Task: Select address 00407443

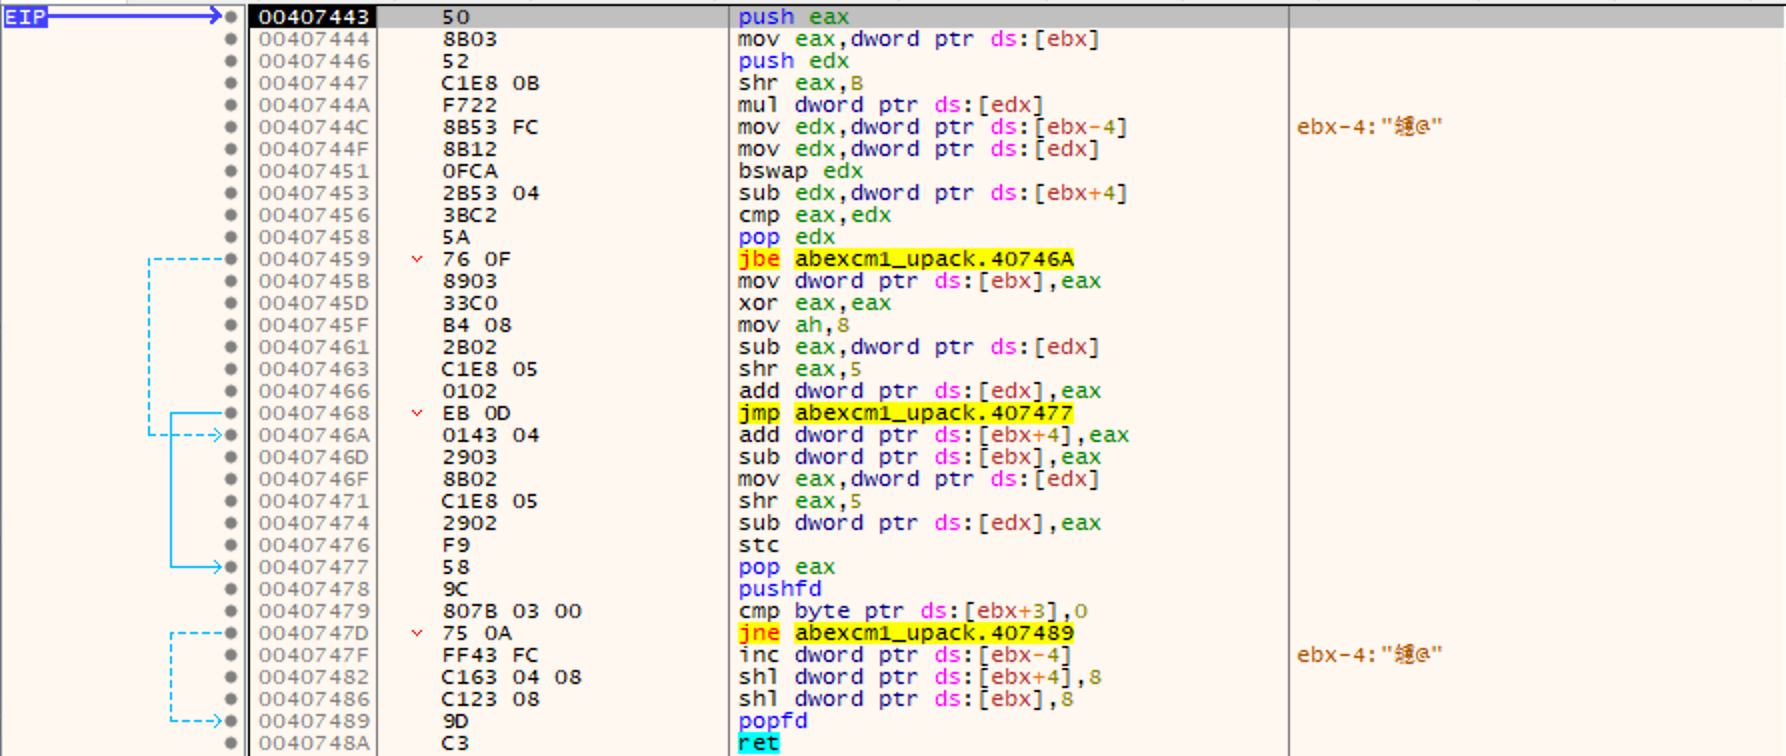Action: (x=314, y=17)
